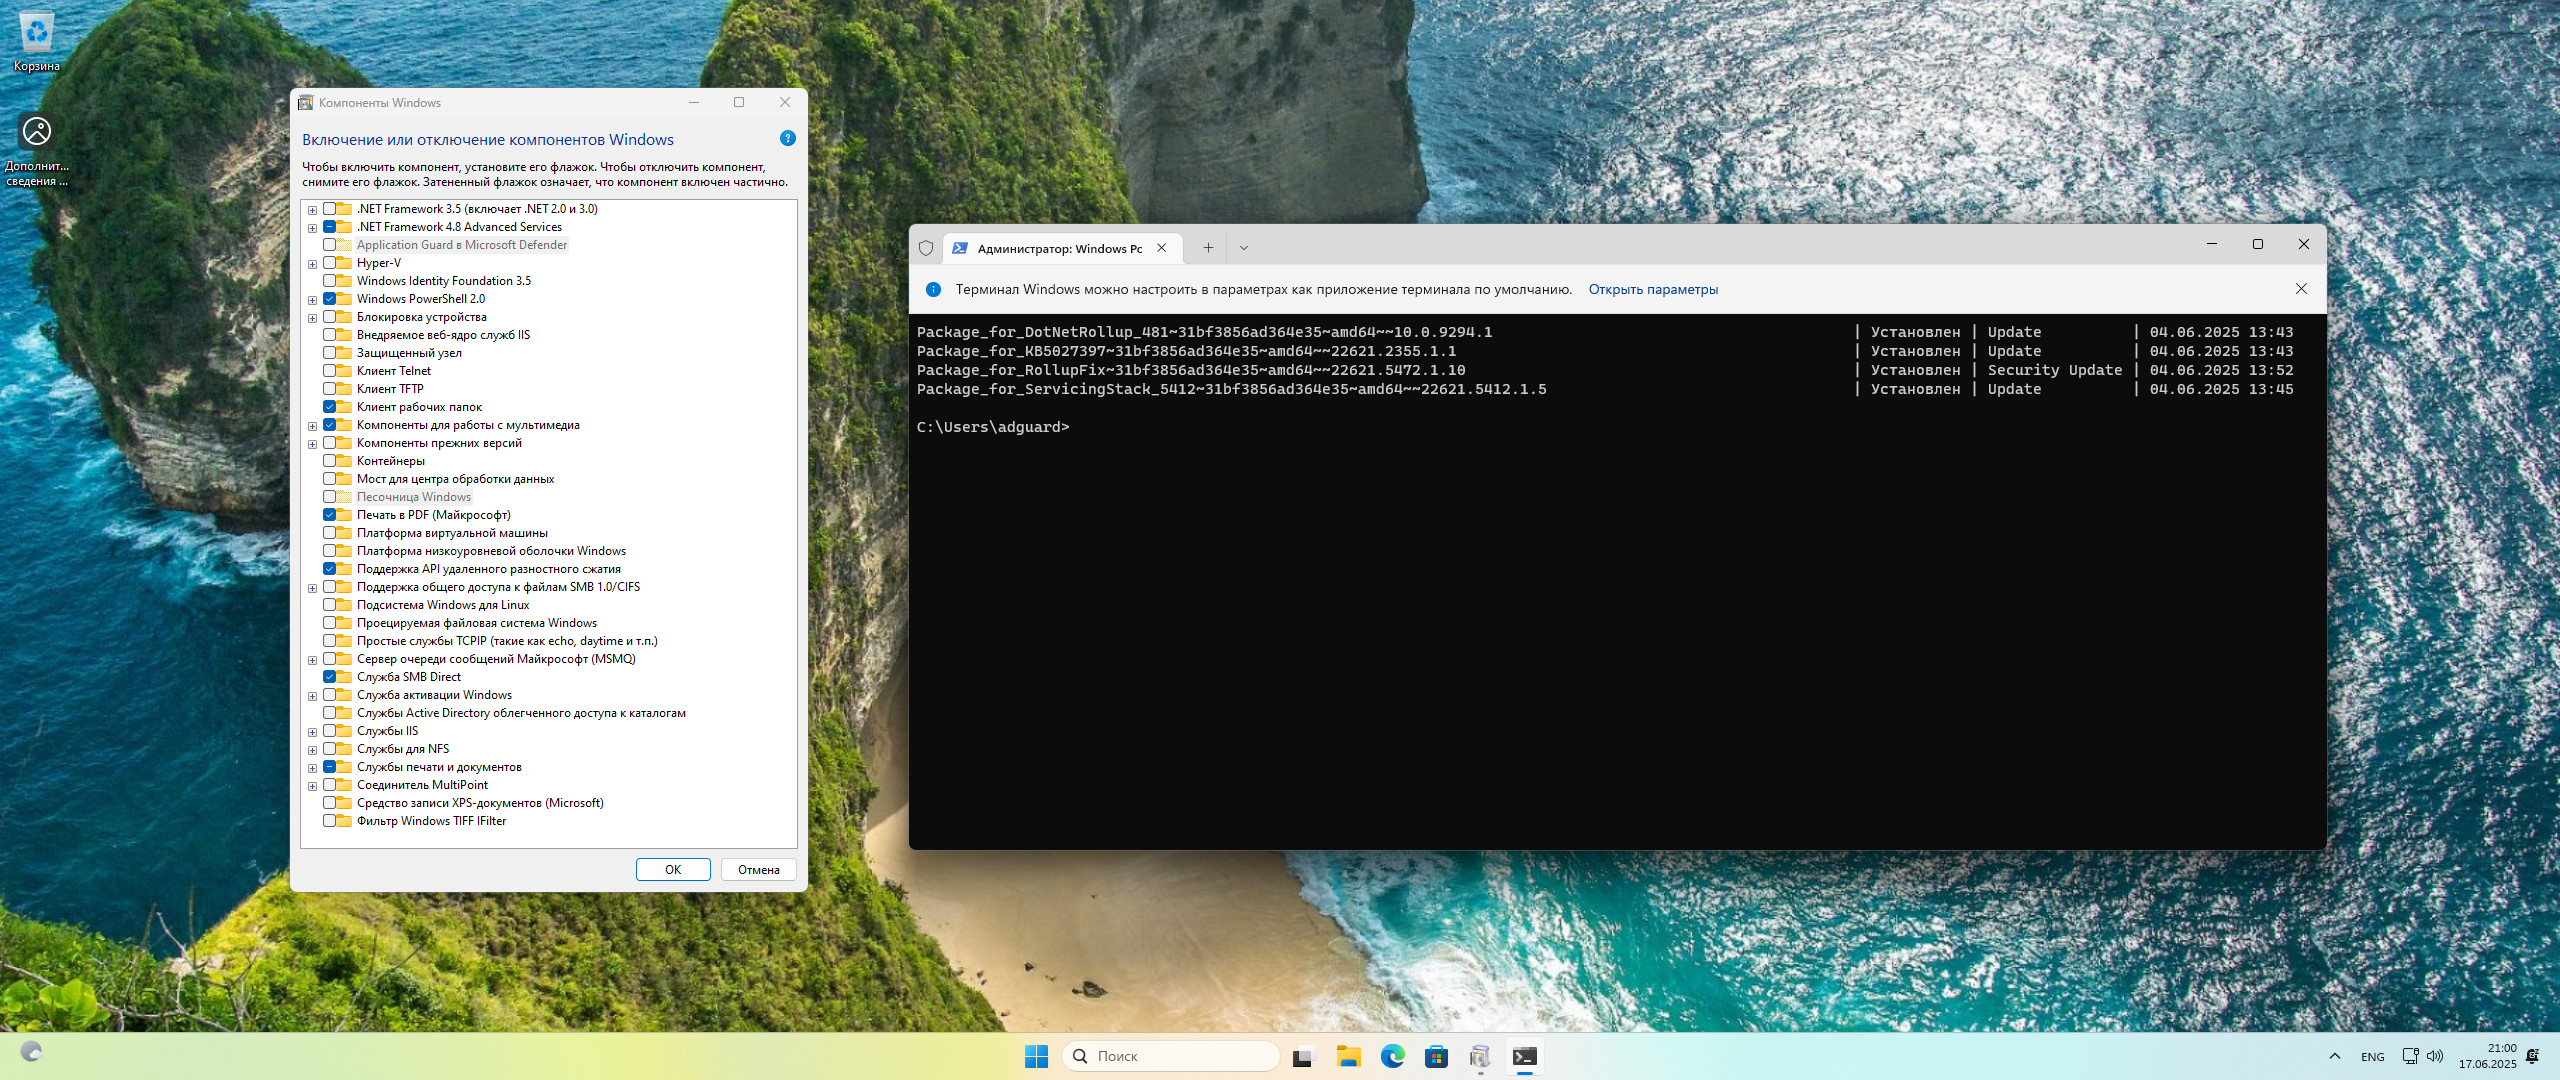Enable the Hyper-V checkbox
This screenshot has width=2560, height=1080.
tap(329, 263)
